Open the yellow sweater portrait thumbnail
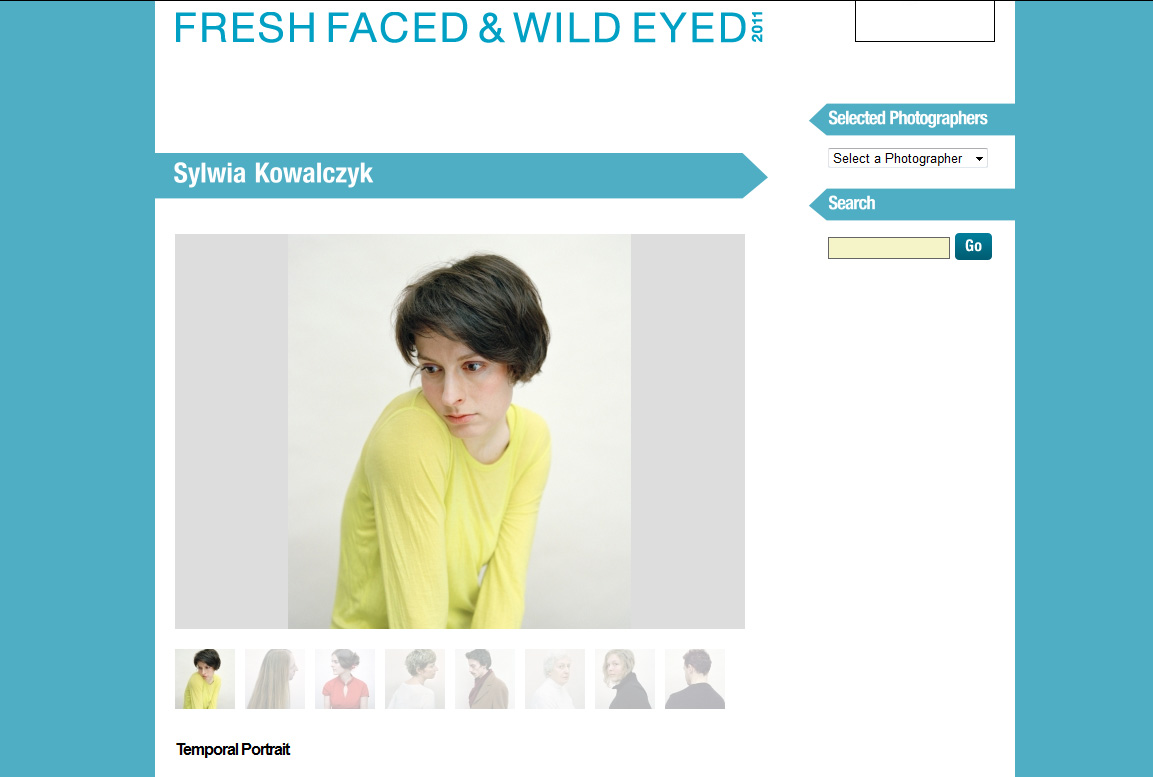1153x777 pixels. pyautogui.click(x=204, y=678)
